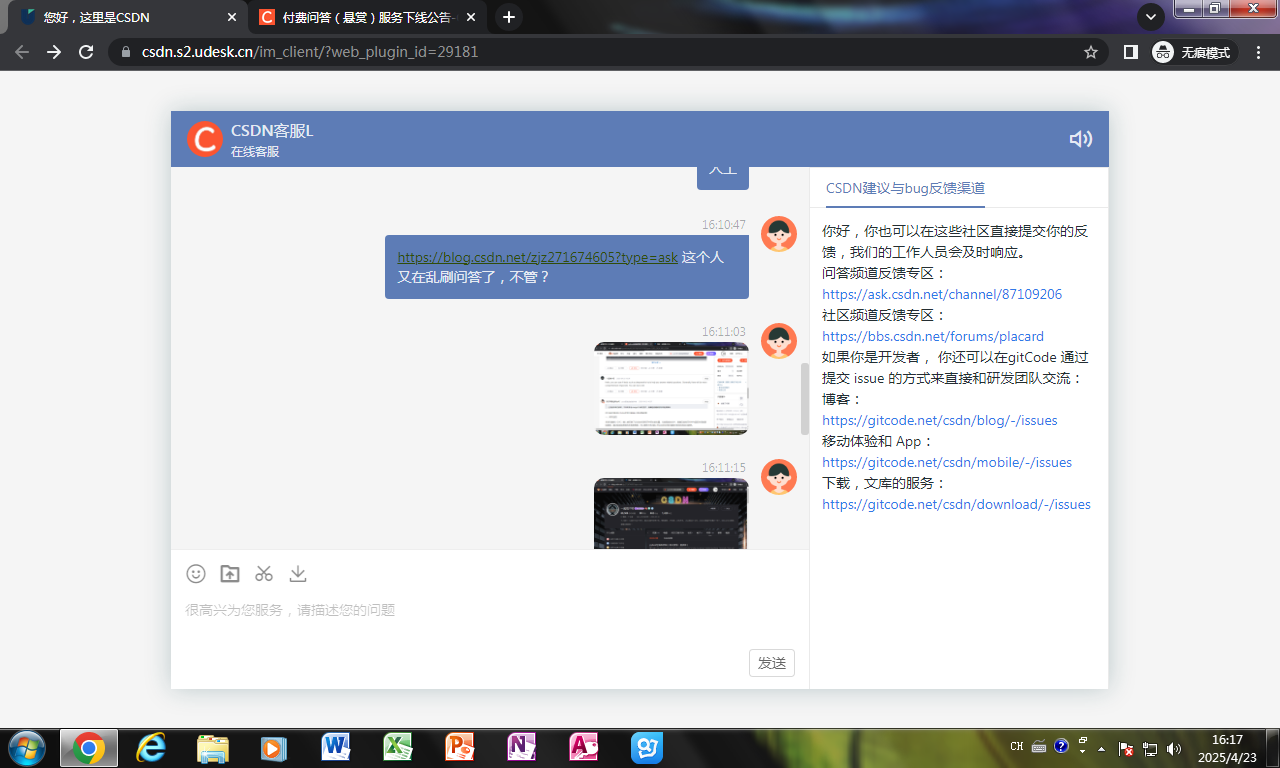
Task: Bookmark this page with the star icon
Action: click(x=1091, y=52)
